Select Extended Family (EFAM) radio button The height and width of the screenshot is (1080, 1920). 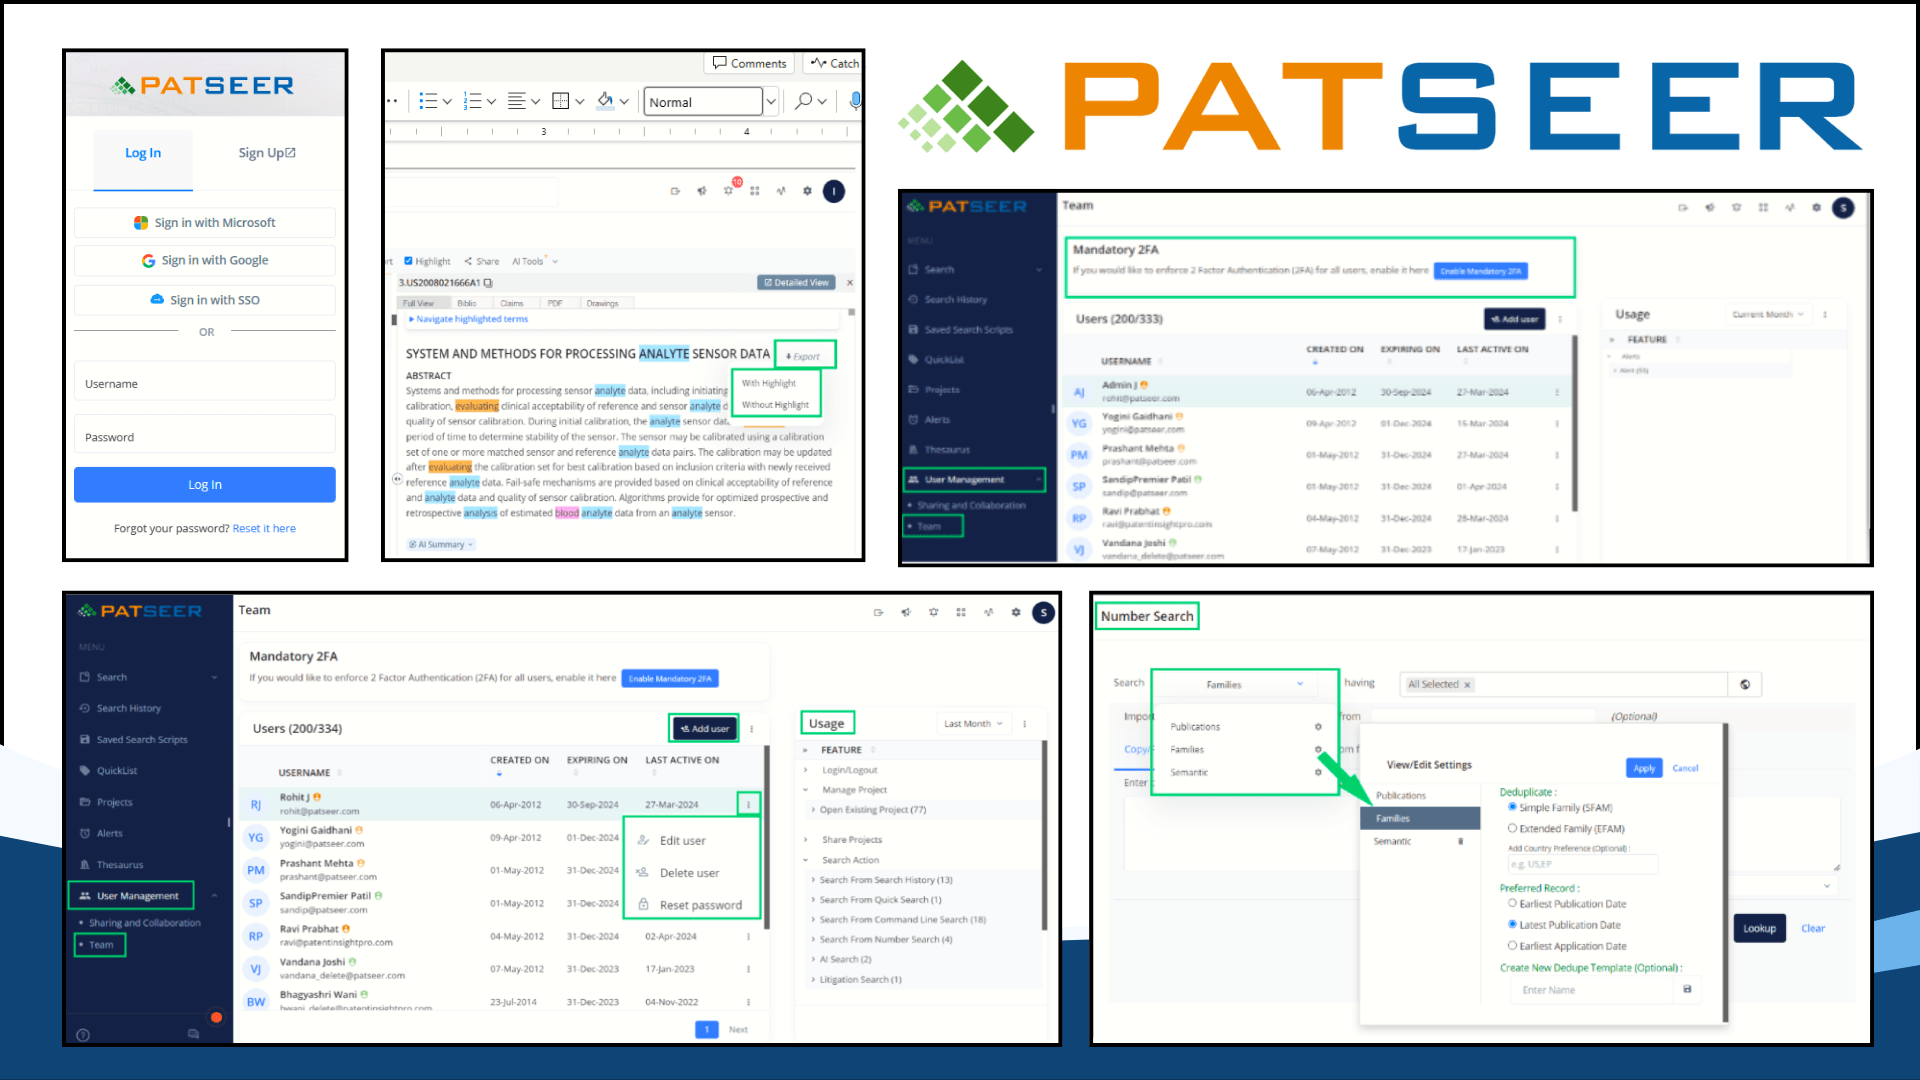tap(1512, 828)
